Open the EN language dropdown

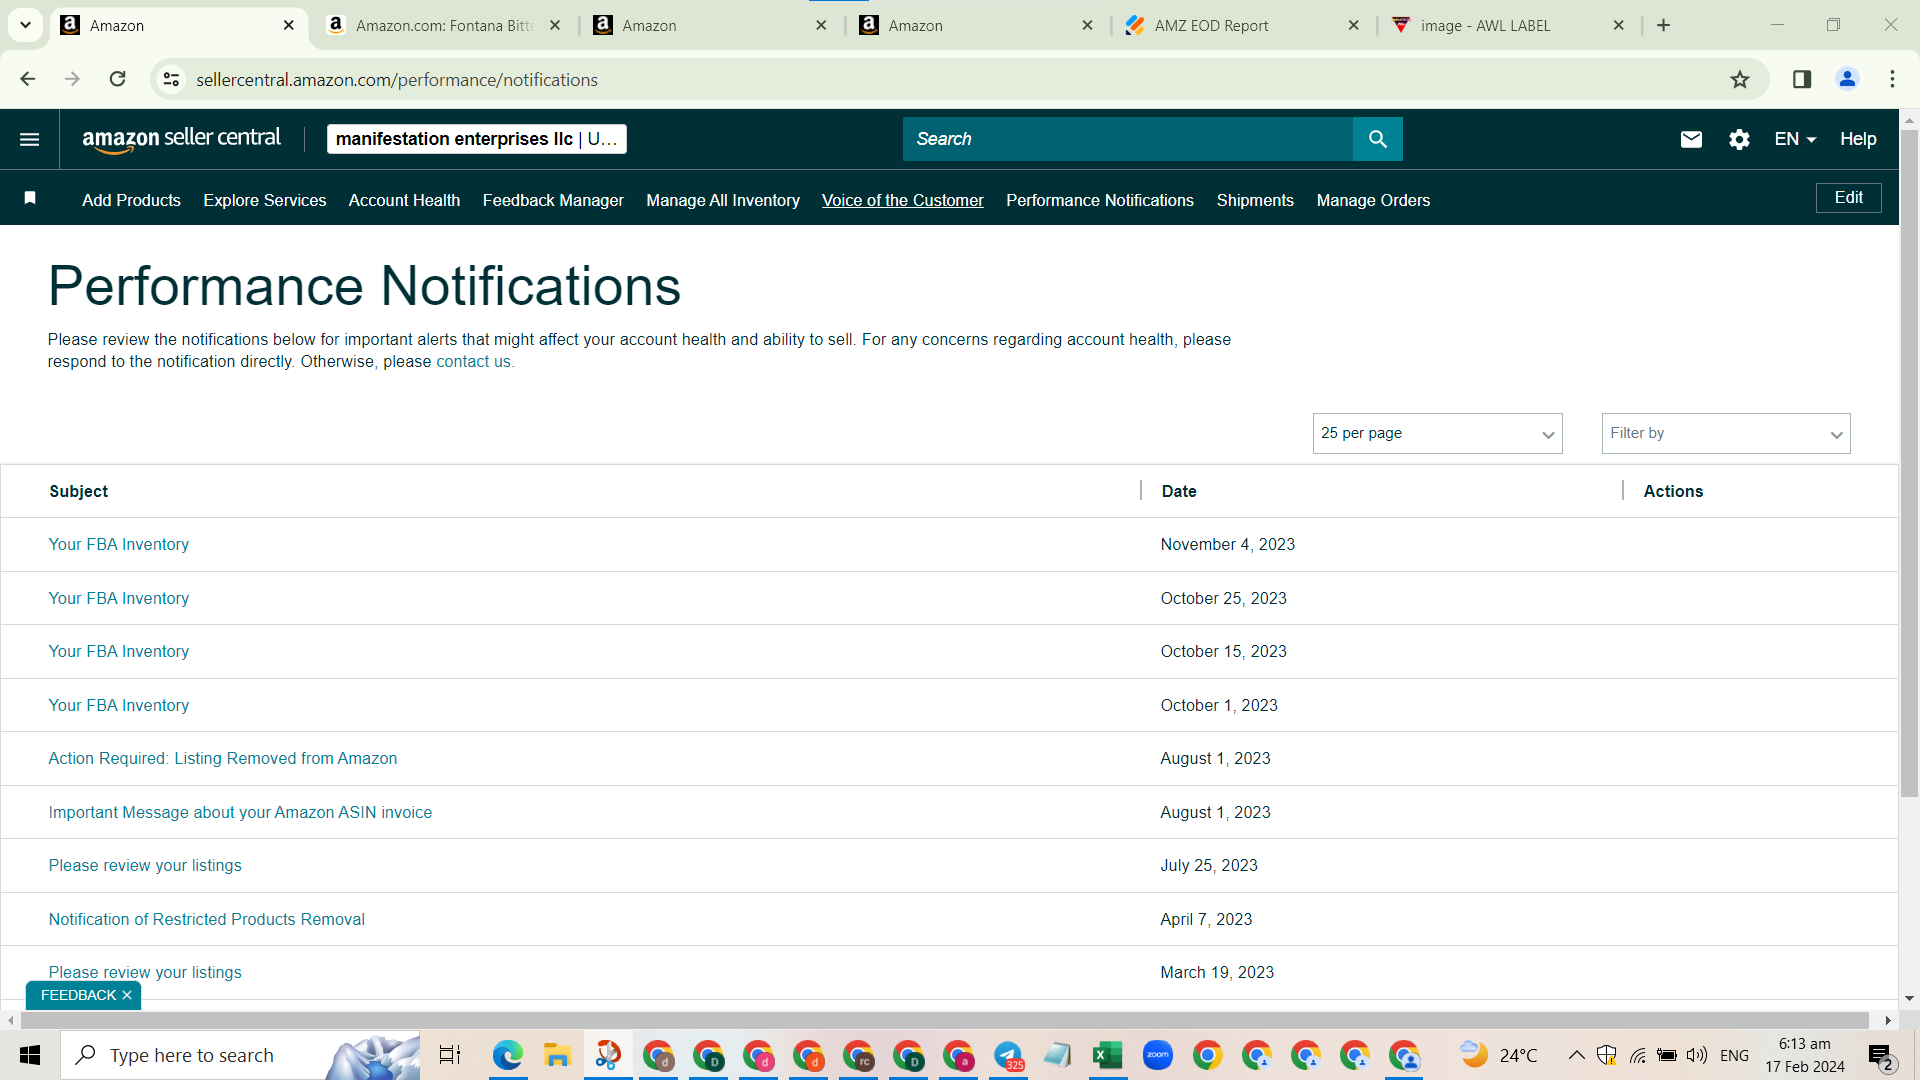[x=1795, y=139]
